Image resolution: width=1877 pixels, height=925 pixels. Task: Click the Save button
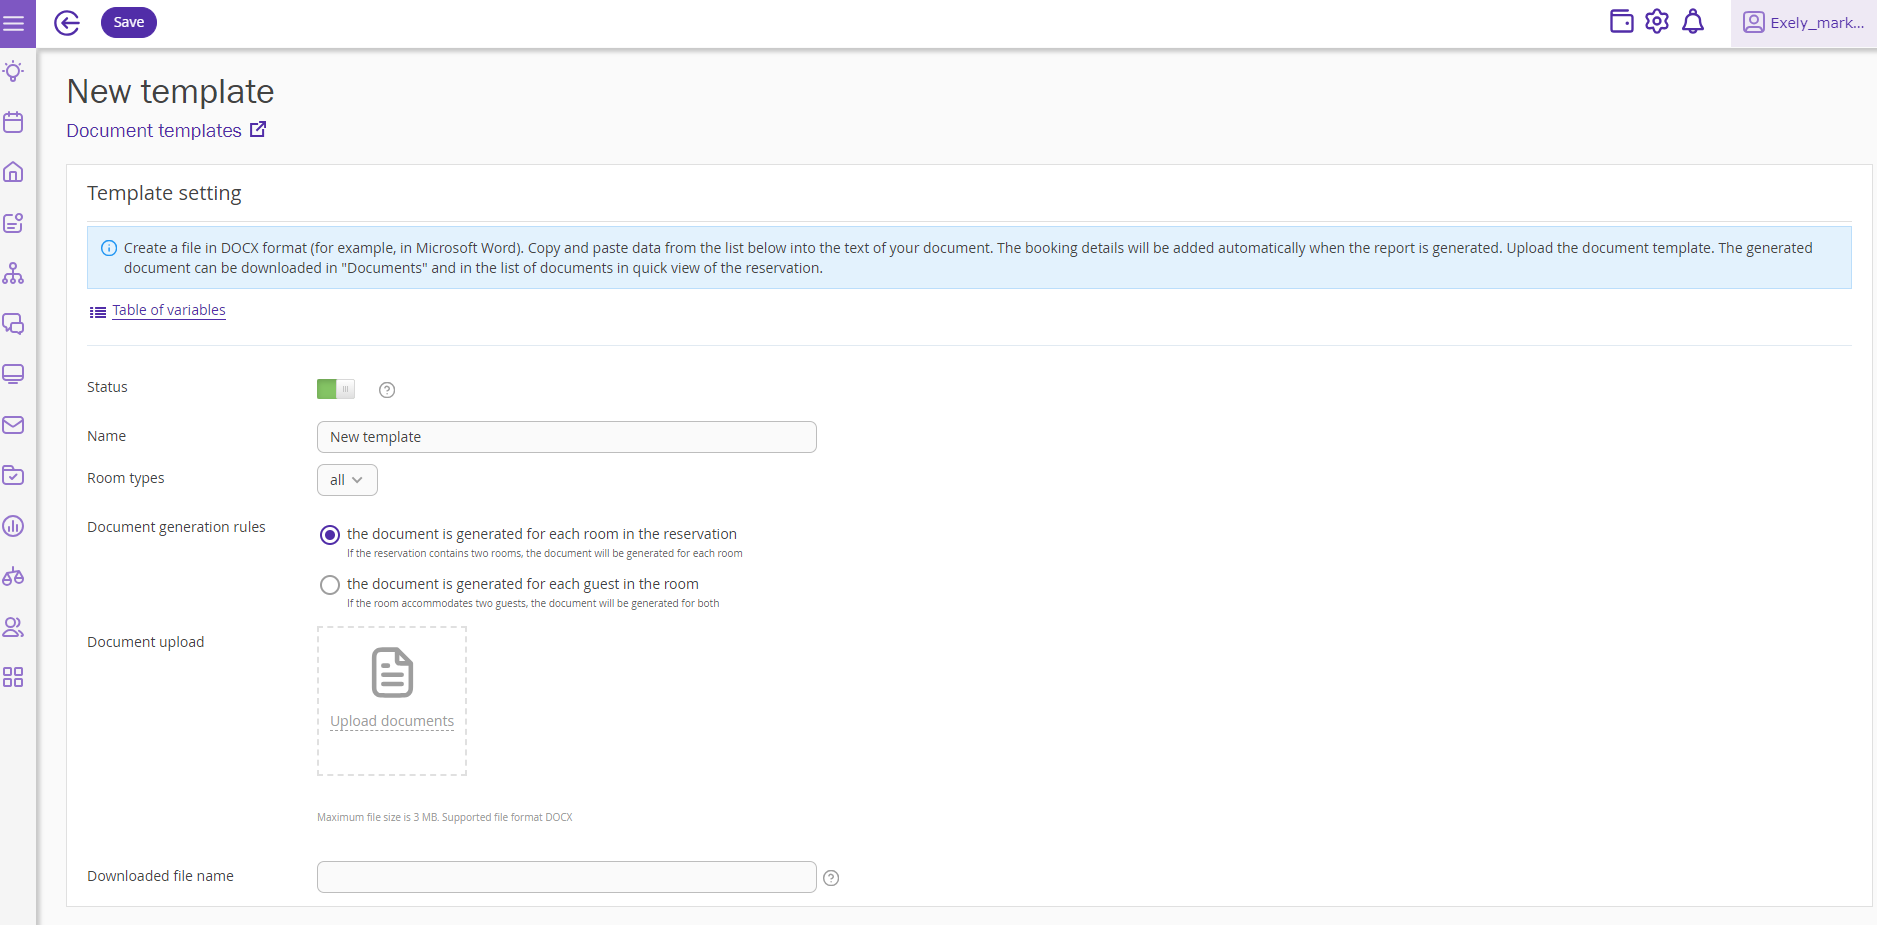tap(128, 21)
